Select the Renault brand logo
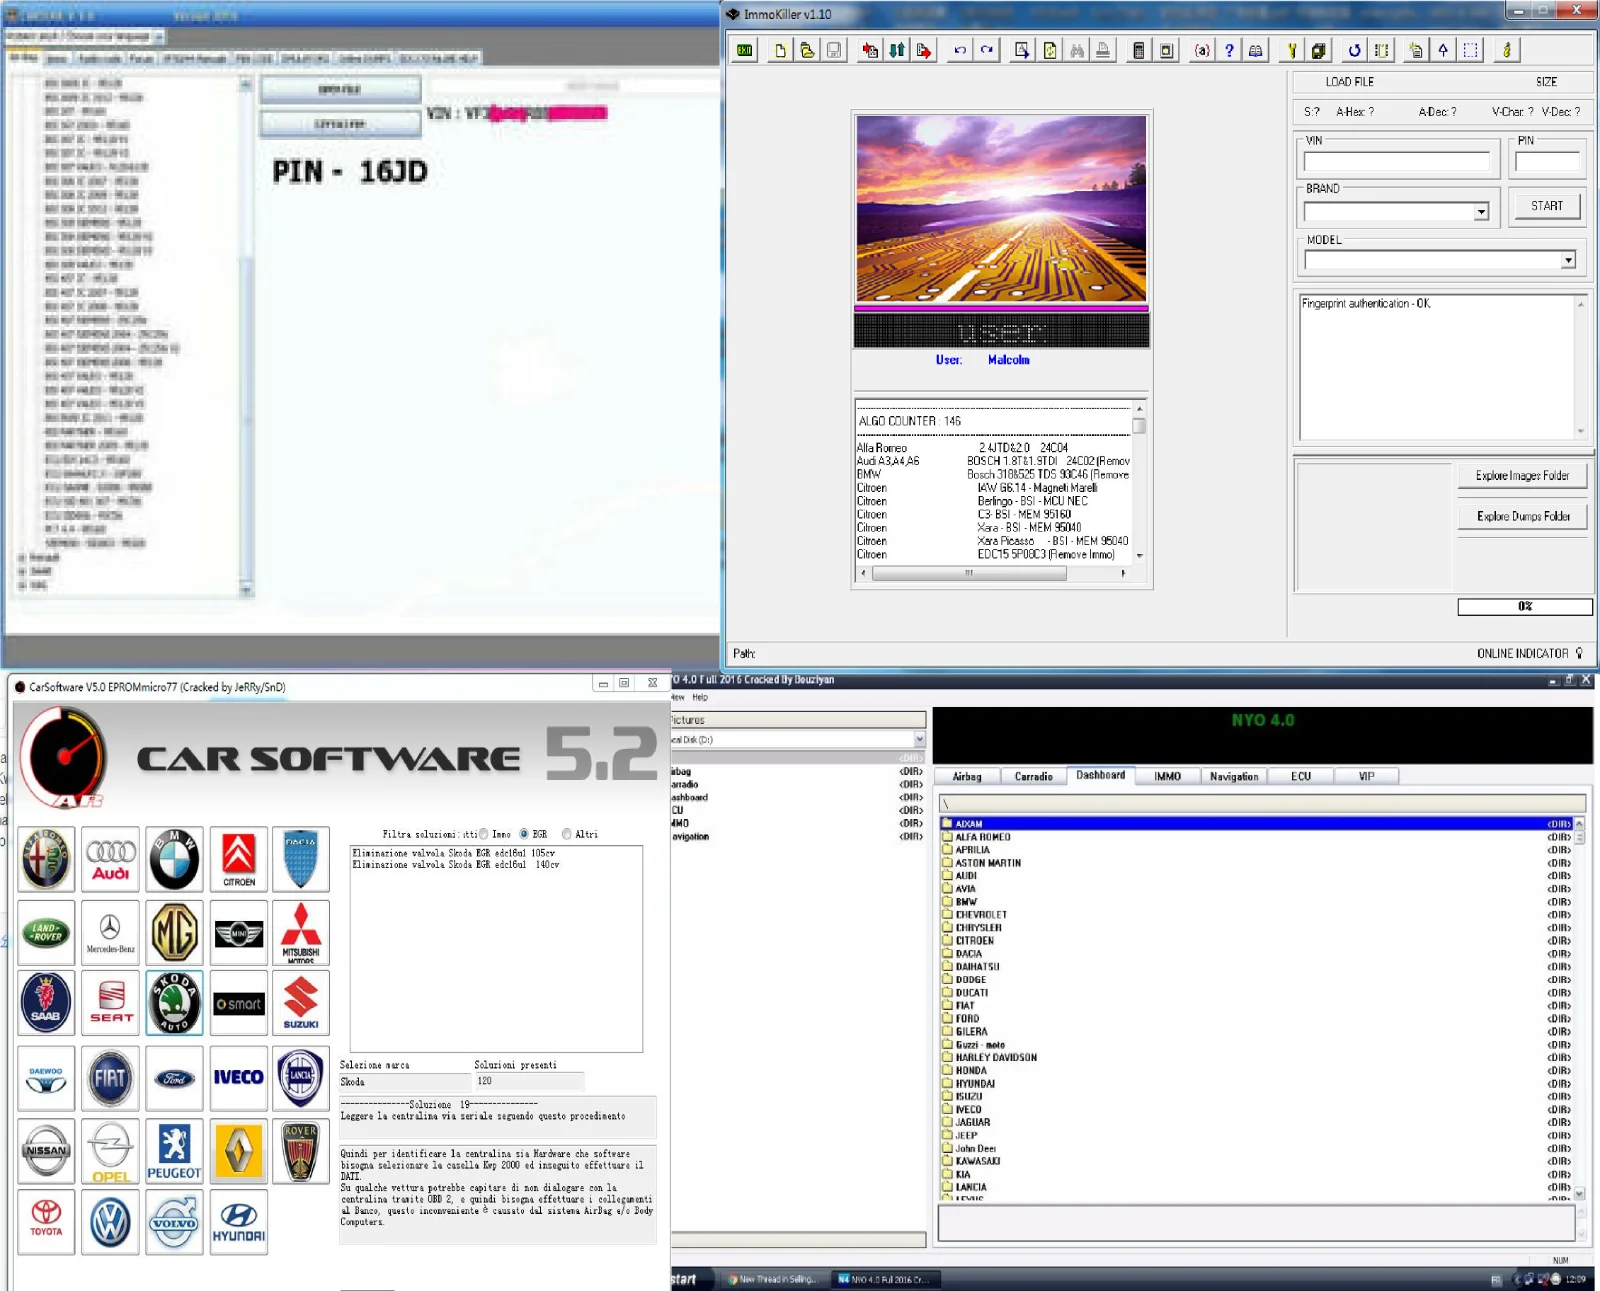Viewport: 1600px width, 1291px height. coord(238,1151)
